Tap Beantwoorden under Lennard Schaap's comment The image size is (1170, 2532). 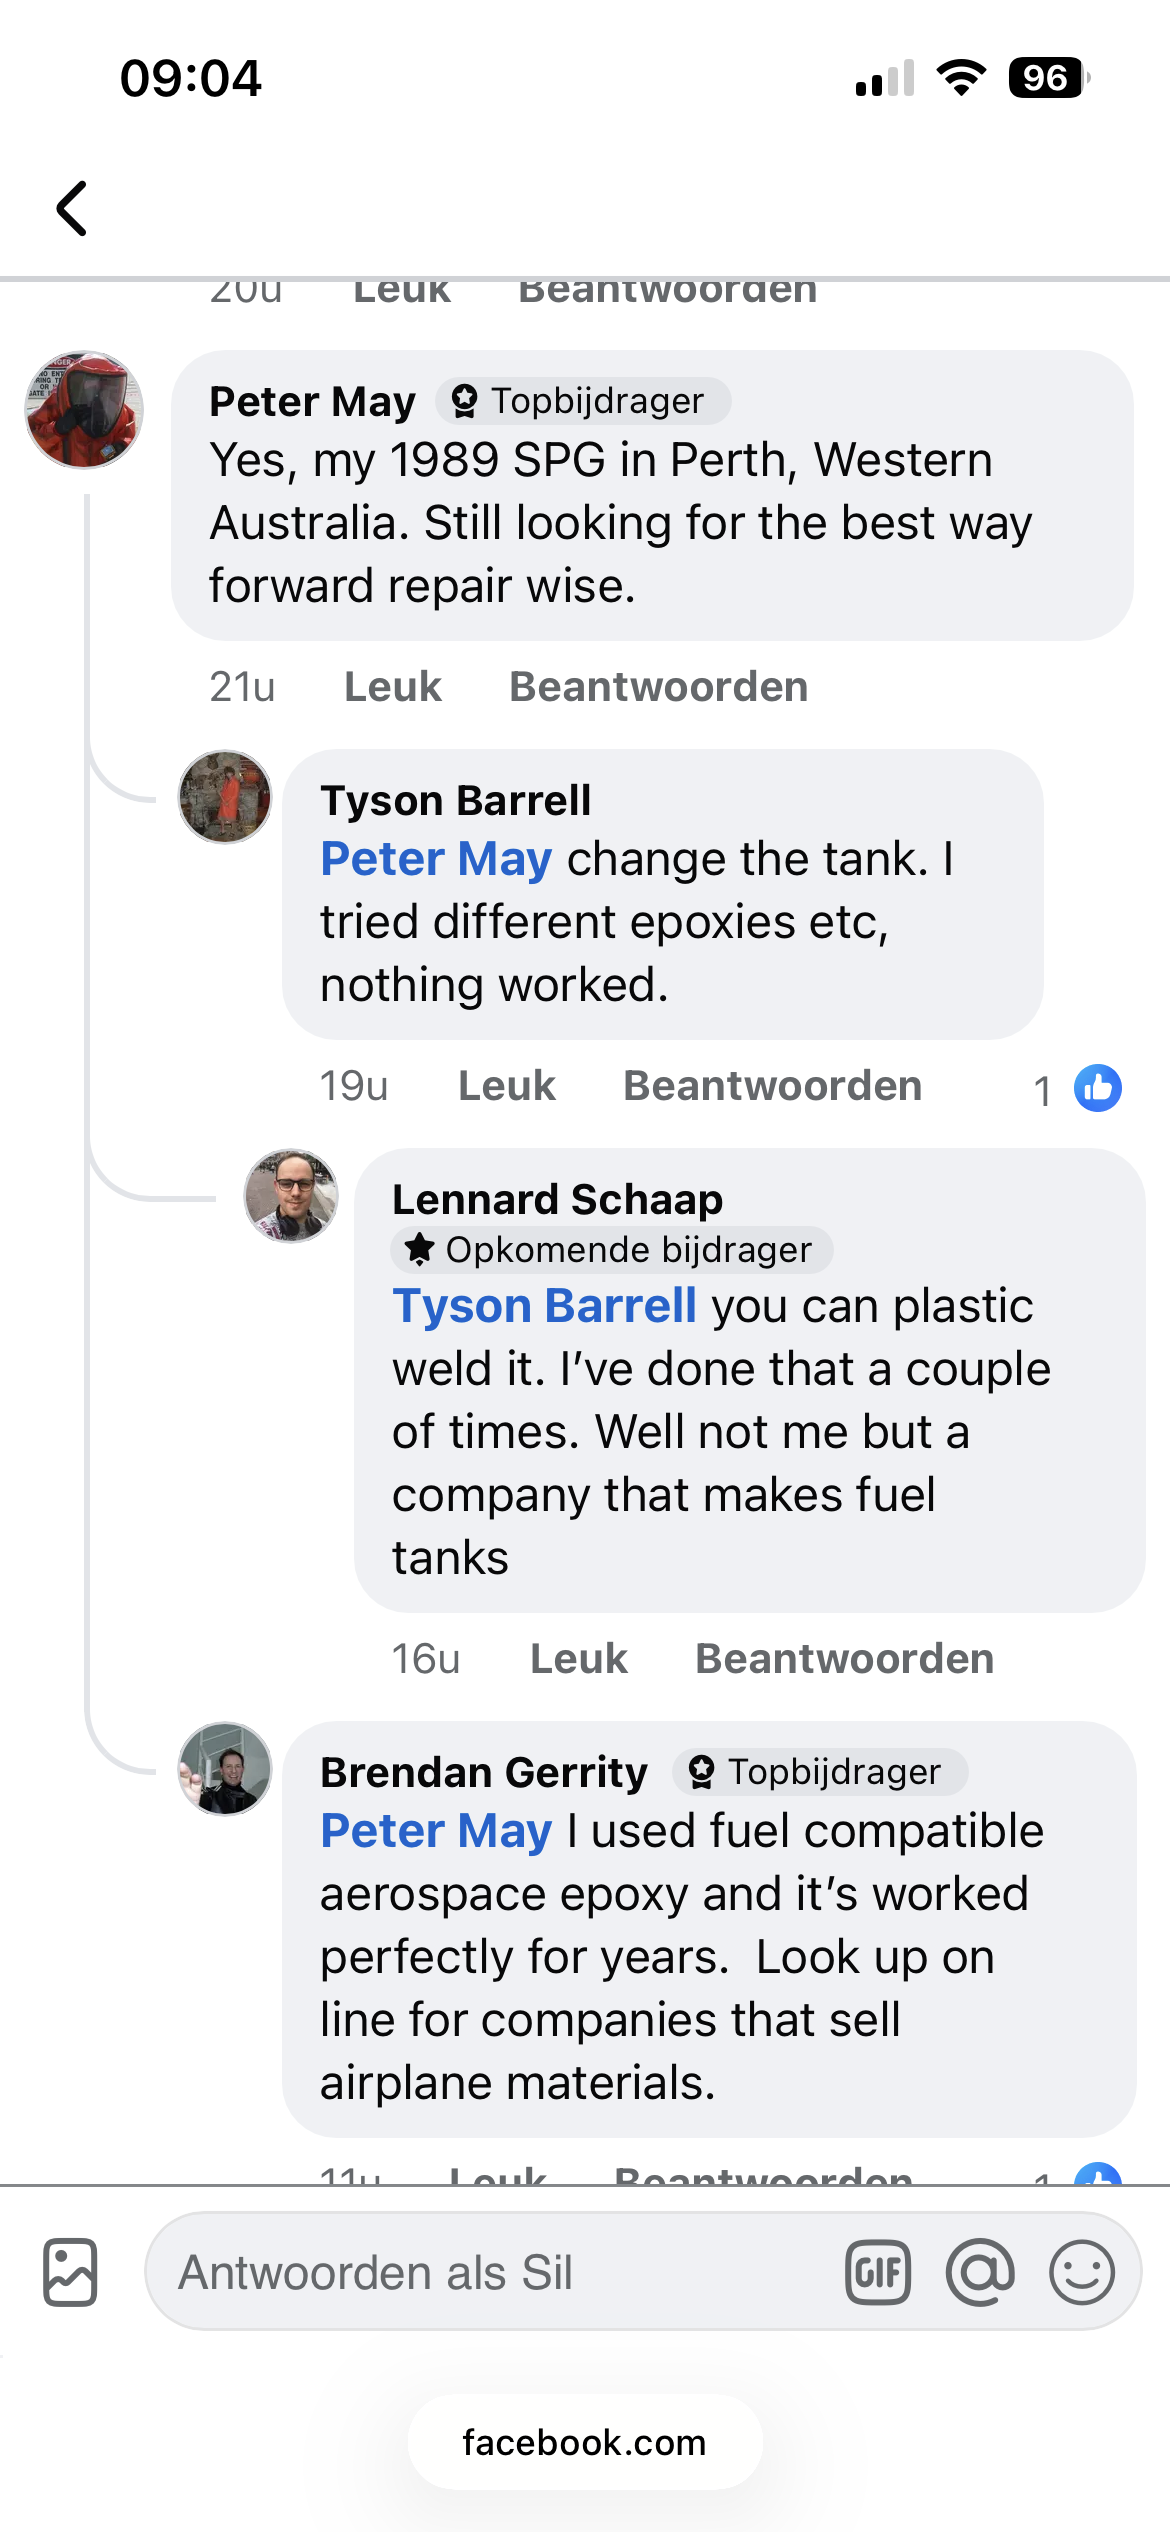844,1659
